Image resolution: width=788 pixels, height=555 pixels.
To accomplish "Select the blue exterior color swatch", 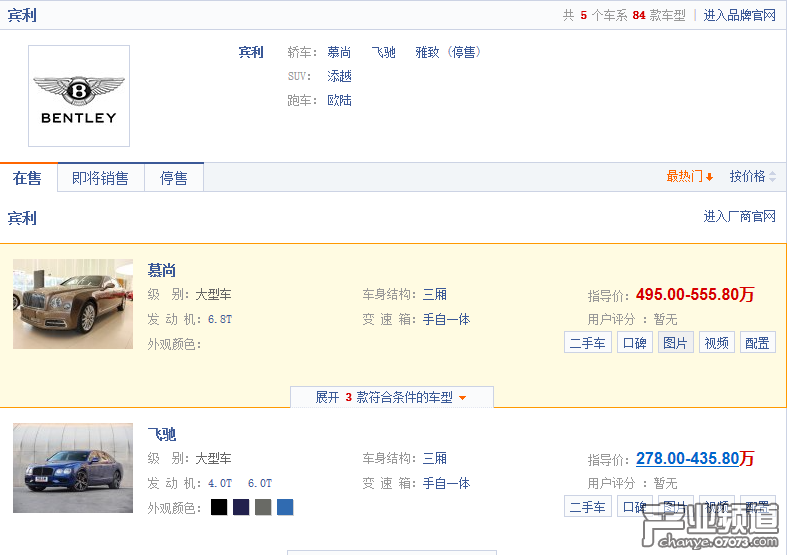I will [x=285, y=507].
